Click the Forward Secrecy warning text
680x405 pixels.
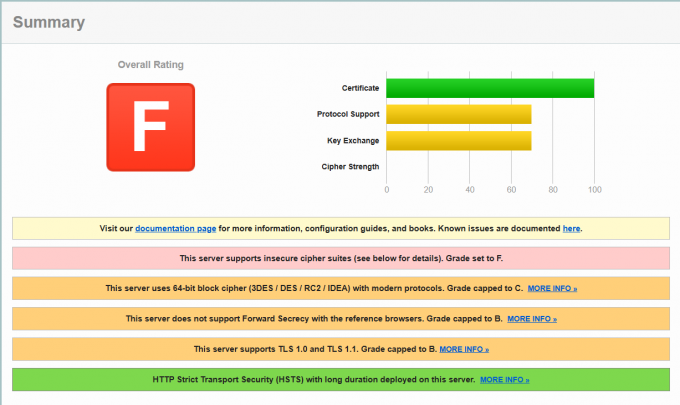pyautogui.click(x=314, y=319)
